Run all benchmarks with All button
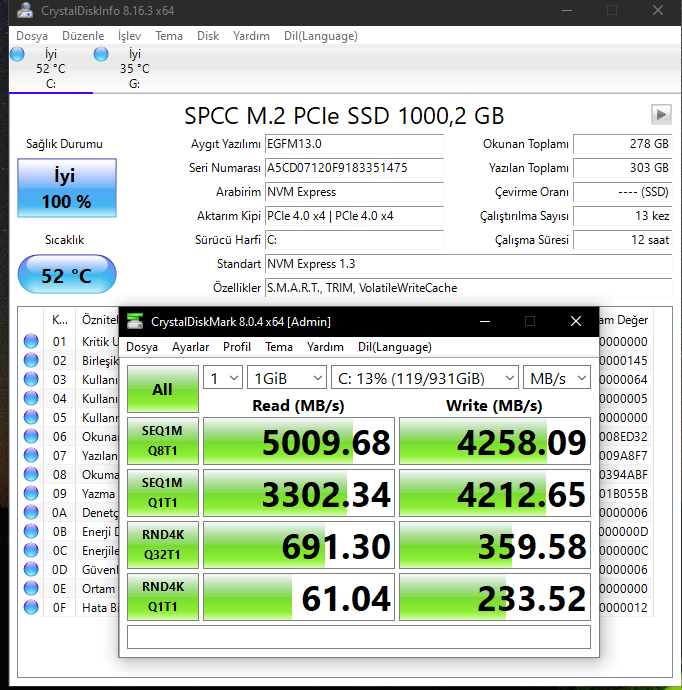This screenshot has width=682, height=690. pyautogui.click(x=163, y=389)
